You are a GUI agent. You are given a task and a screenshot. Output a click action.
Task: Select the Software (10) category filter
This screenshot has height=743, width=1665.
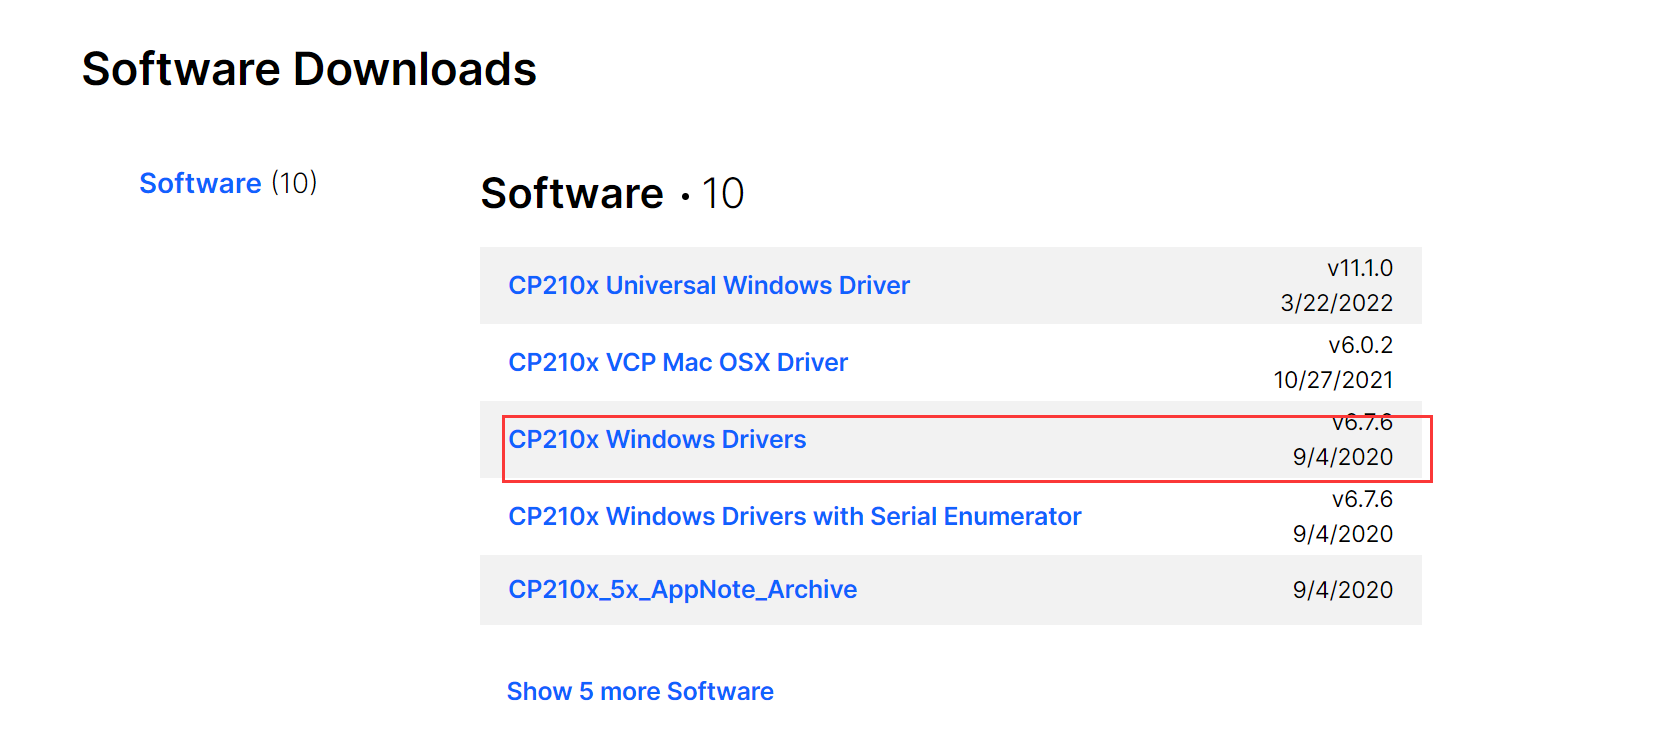point(200,183)
